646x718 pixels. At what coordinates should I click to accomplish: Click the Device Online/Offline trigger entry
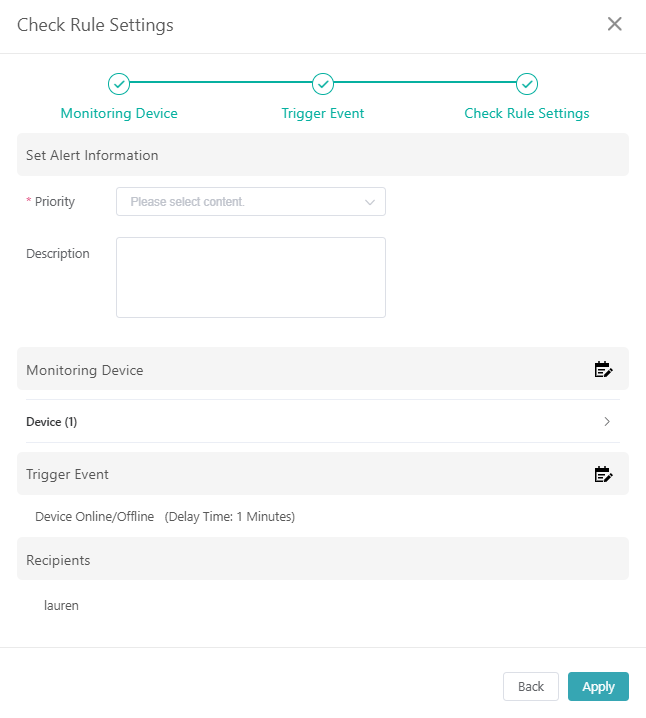(94, 517)
